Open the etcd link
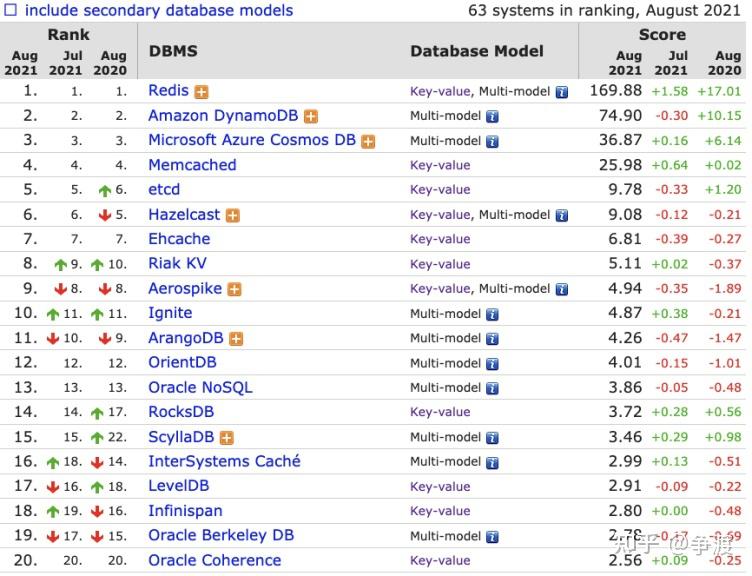This screenshot has width=752, height=576. pos(164,189)
